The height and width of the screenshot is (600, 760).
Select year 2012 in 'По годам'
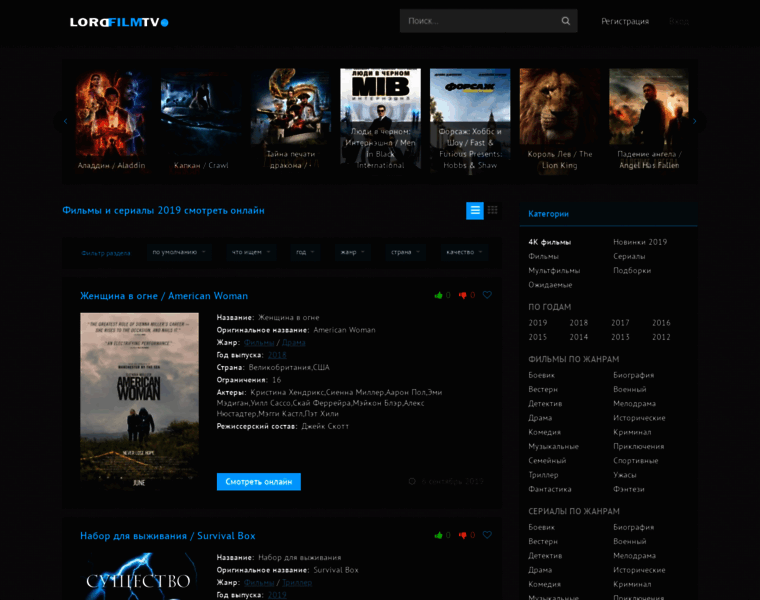tap(661, 337)
